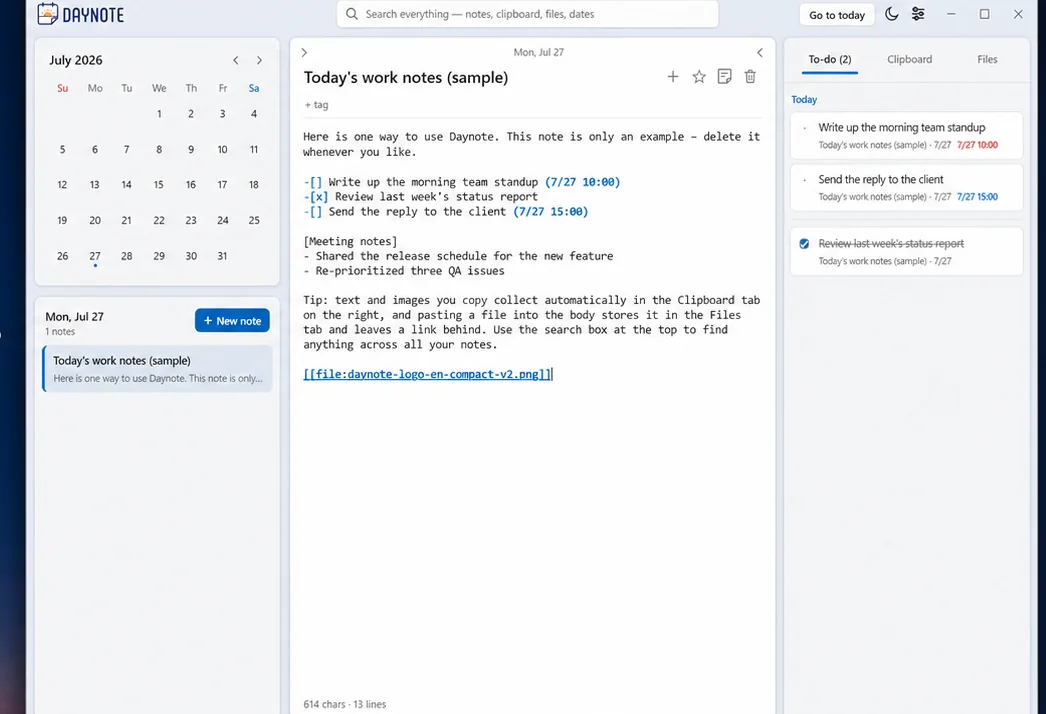Select July 20 on the calendar
1046x714 pixels.
95,220
